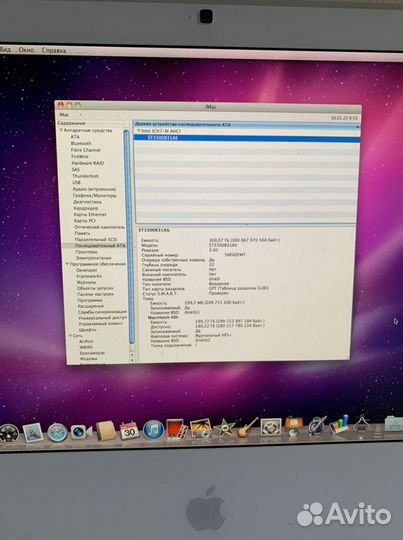Collapse Intel ICH7-M AHCI node
The height and width of the screenshot is (540, 403).
click(139, 131)
